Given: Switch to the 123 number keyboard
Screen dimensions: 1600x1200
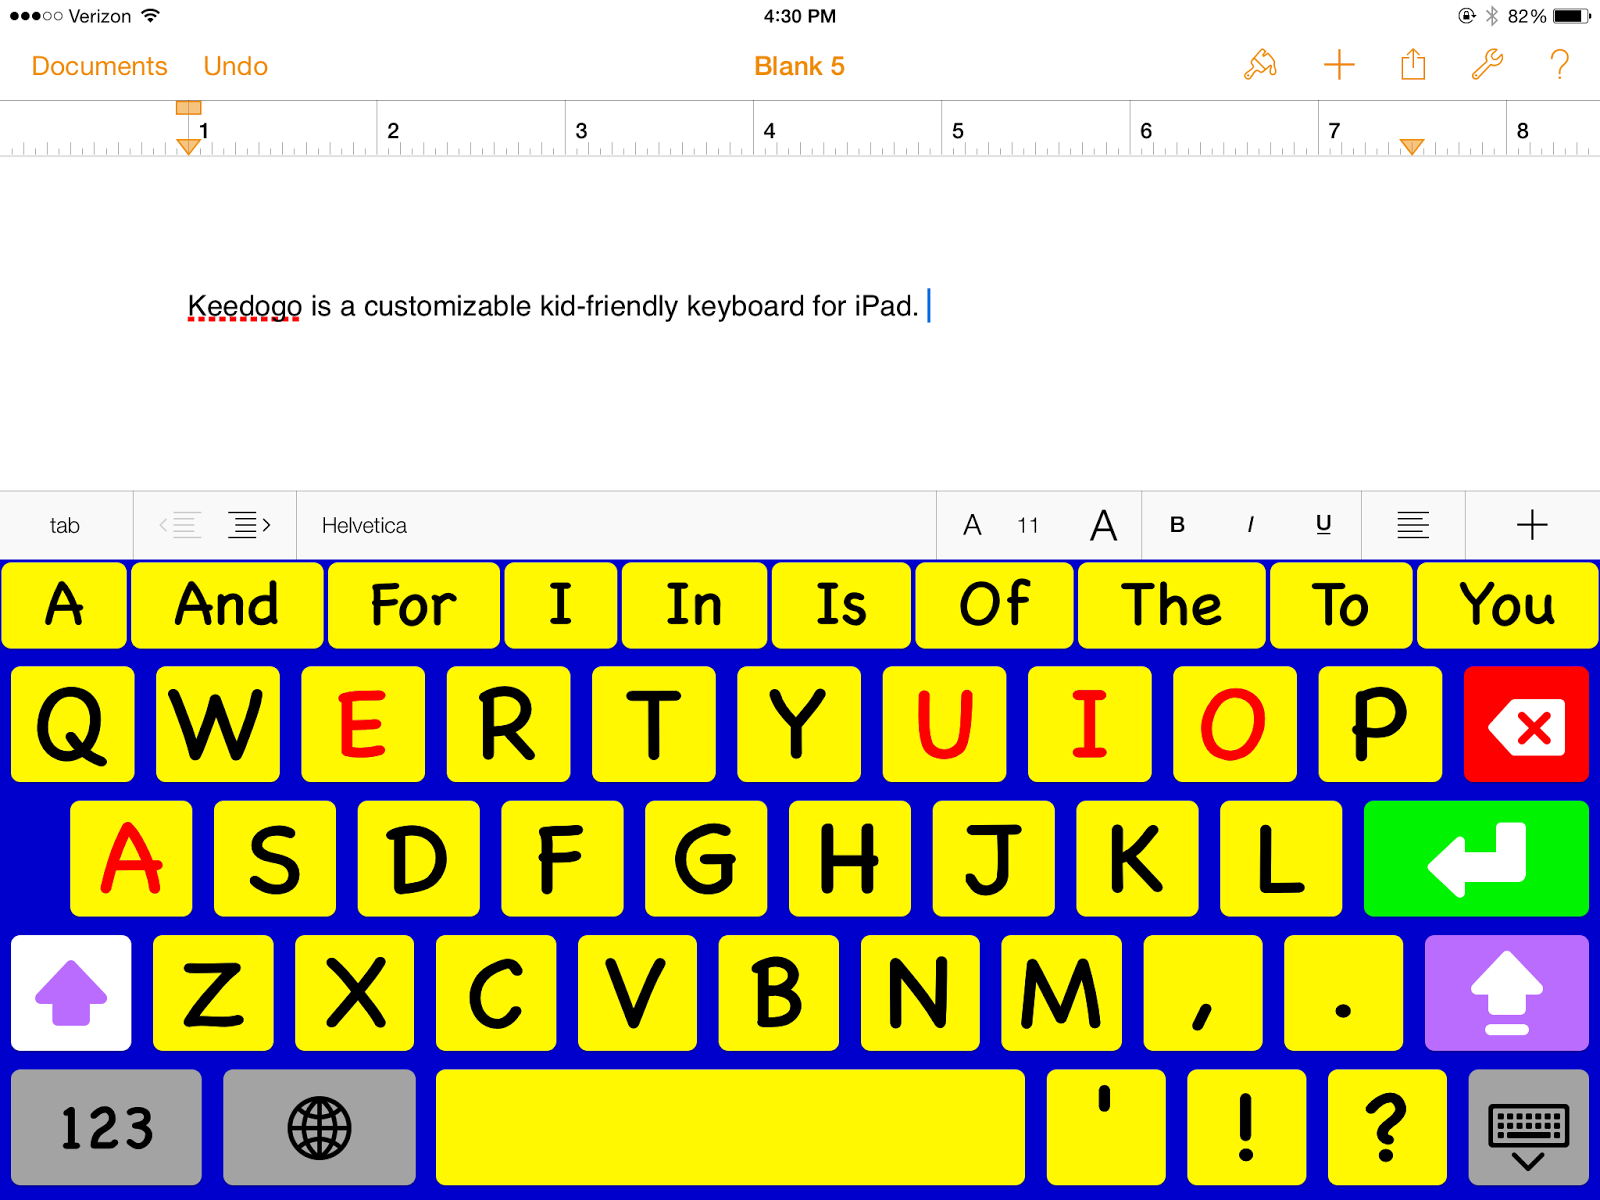Looking at the screenshot, I should (105, 1127).
